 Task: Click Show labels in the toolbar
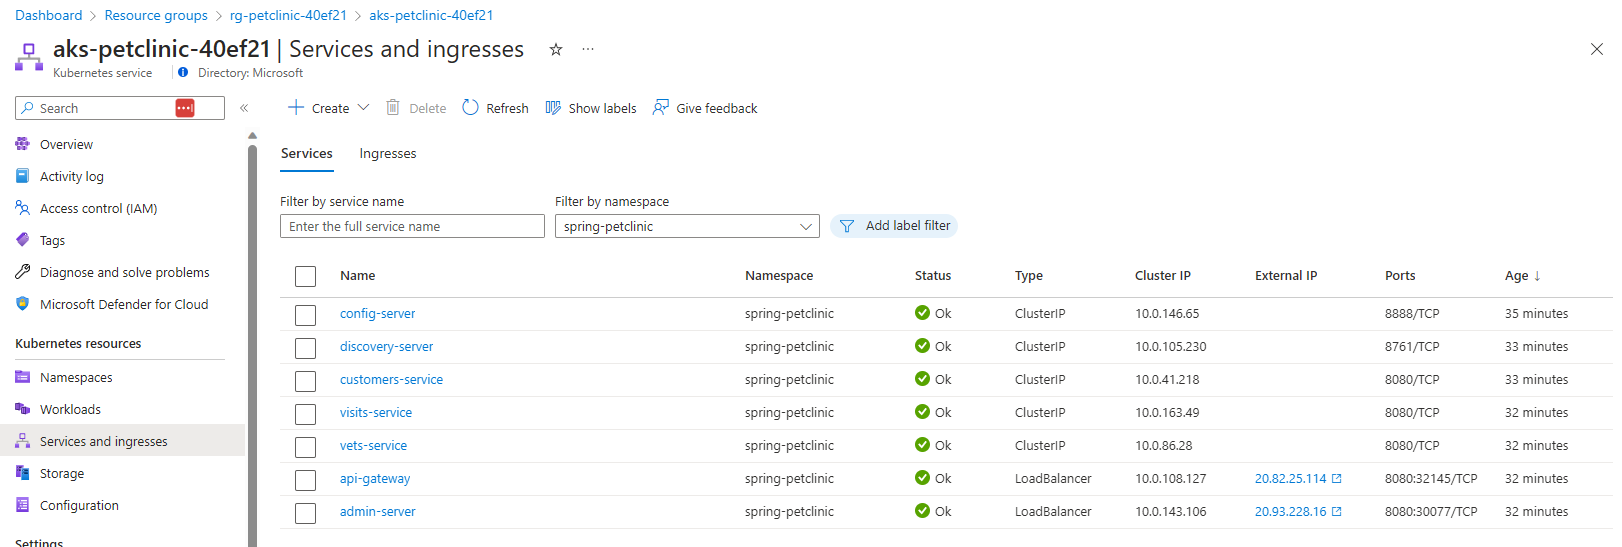pos(591,108)
